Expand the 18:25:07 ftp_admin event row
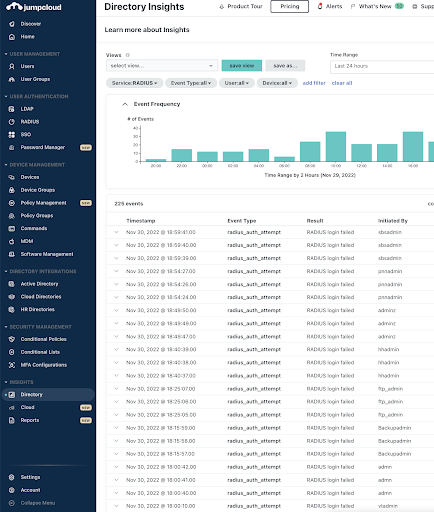Viewport: 434px width, 512px height. point(116,389)
